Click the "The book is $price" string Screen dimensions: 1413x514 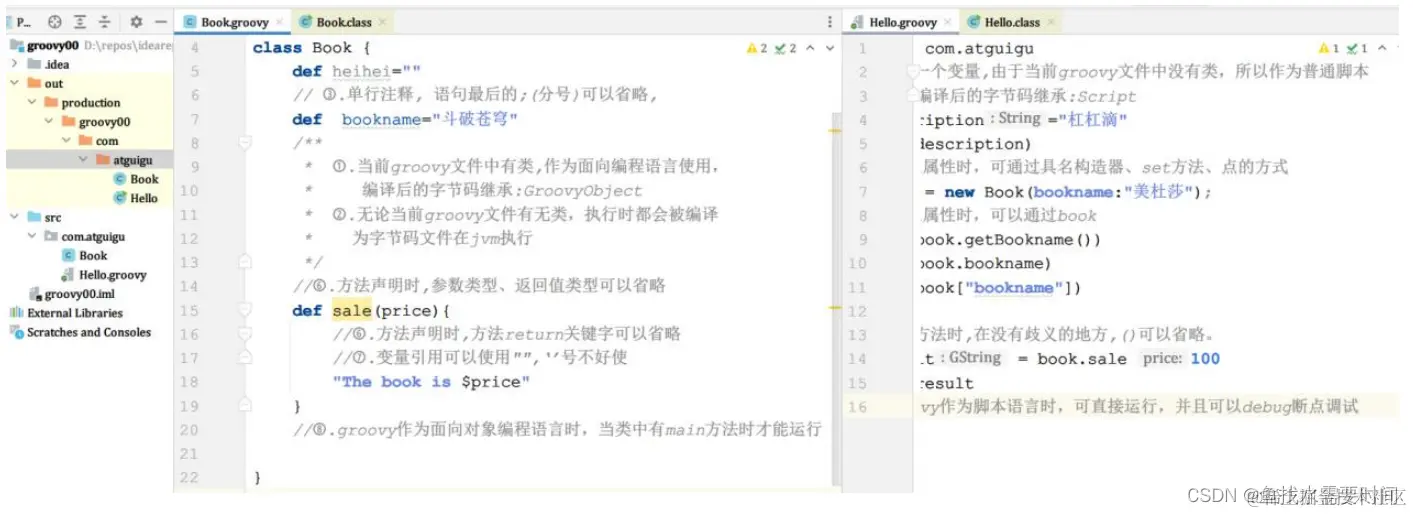pyautogui.click(x=431, y=382)
